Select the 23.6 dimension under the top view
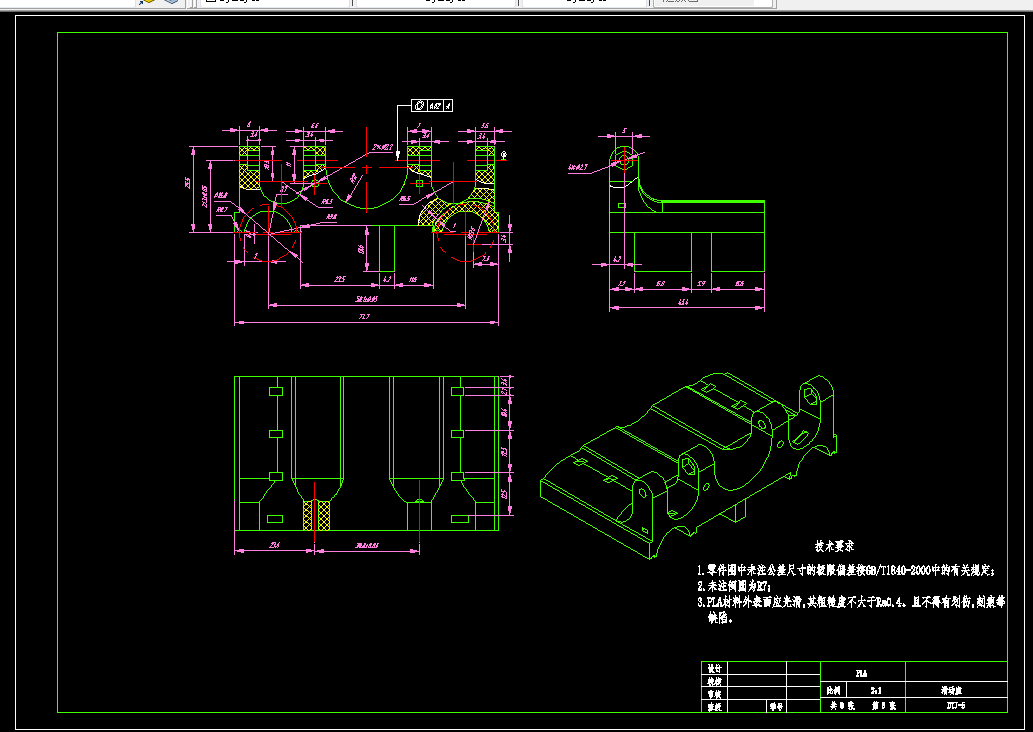The image size is (1033, 732). [275, 545]
